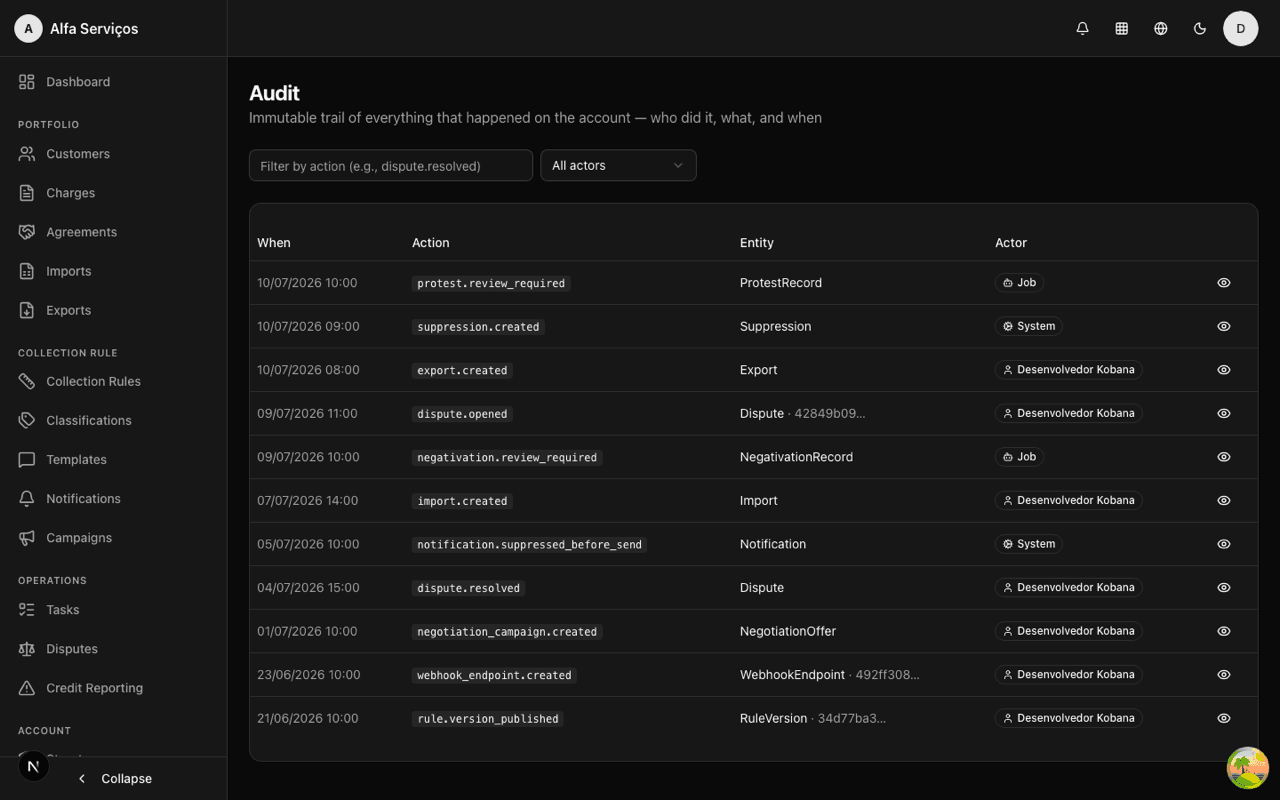The height and width of the screenshot is (800, 1280).
Task: Click the webhook_endpoint.created action tag
Action: [x=494, y=675]
